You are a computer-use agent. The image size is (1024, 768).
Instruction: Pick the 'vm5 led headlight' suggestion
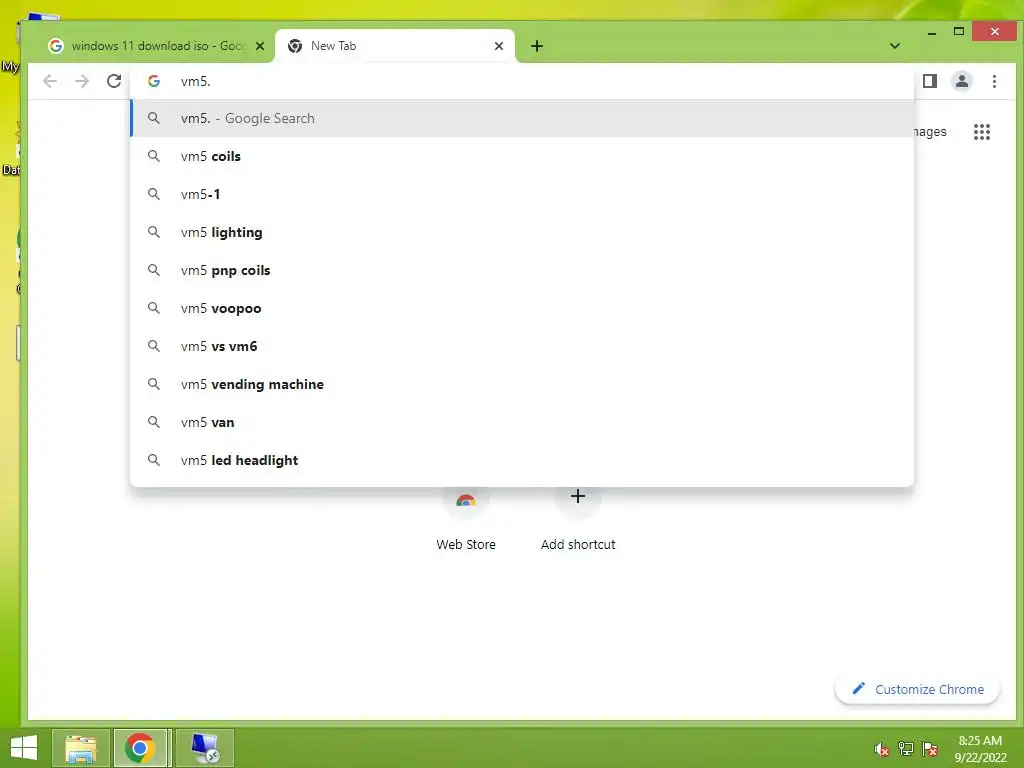tap(522, 460)
